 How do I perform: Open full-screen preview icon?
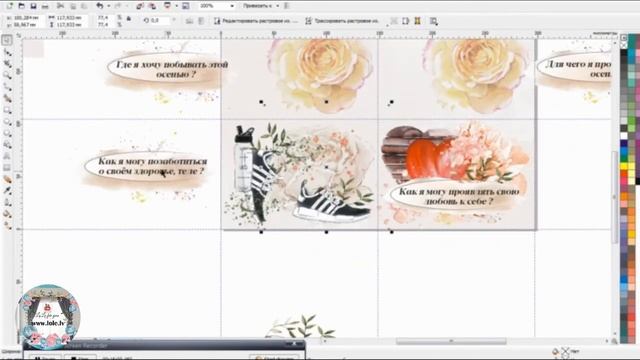pyautogui.click(x=185, y=6)
